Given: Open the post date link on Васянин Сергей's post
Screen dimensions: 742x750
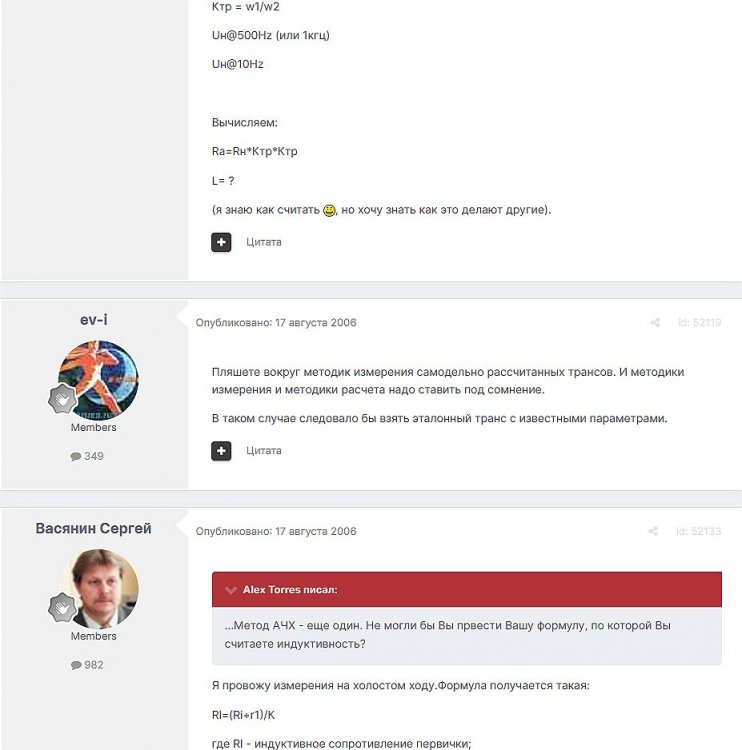Looking at the screenshot, I should [x=276, y=532].
